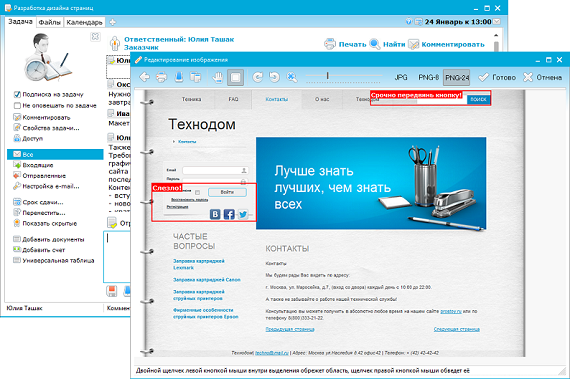Click Найти in the task window
The image size is (570, 379).
[394, 44]
